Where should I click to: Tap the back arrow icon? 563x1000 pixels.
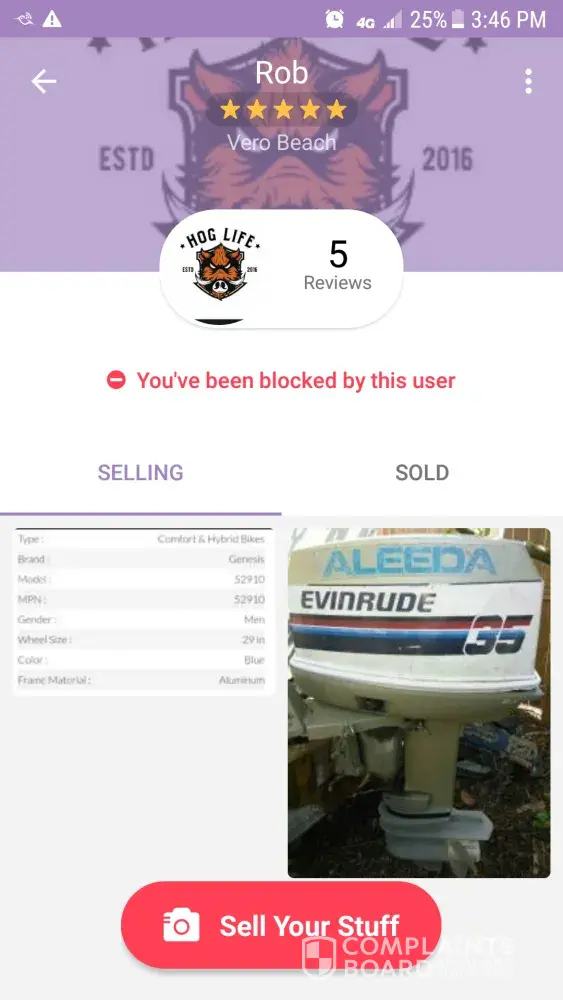(x=44, y=82)
